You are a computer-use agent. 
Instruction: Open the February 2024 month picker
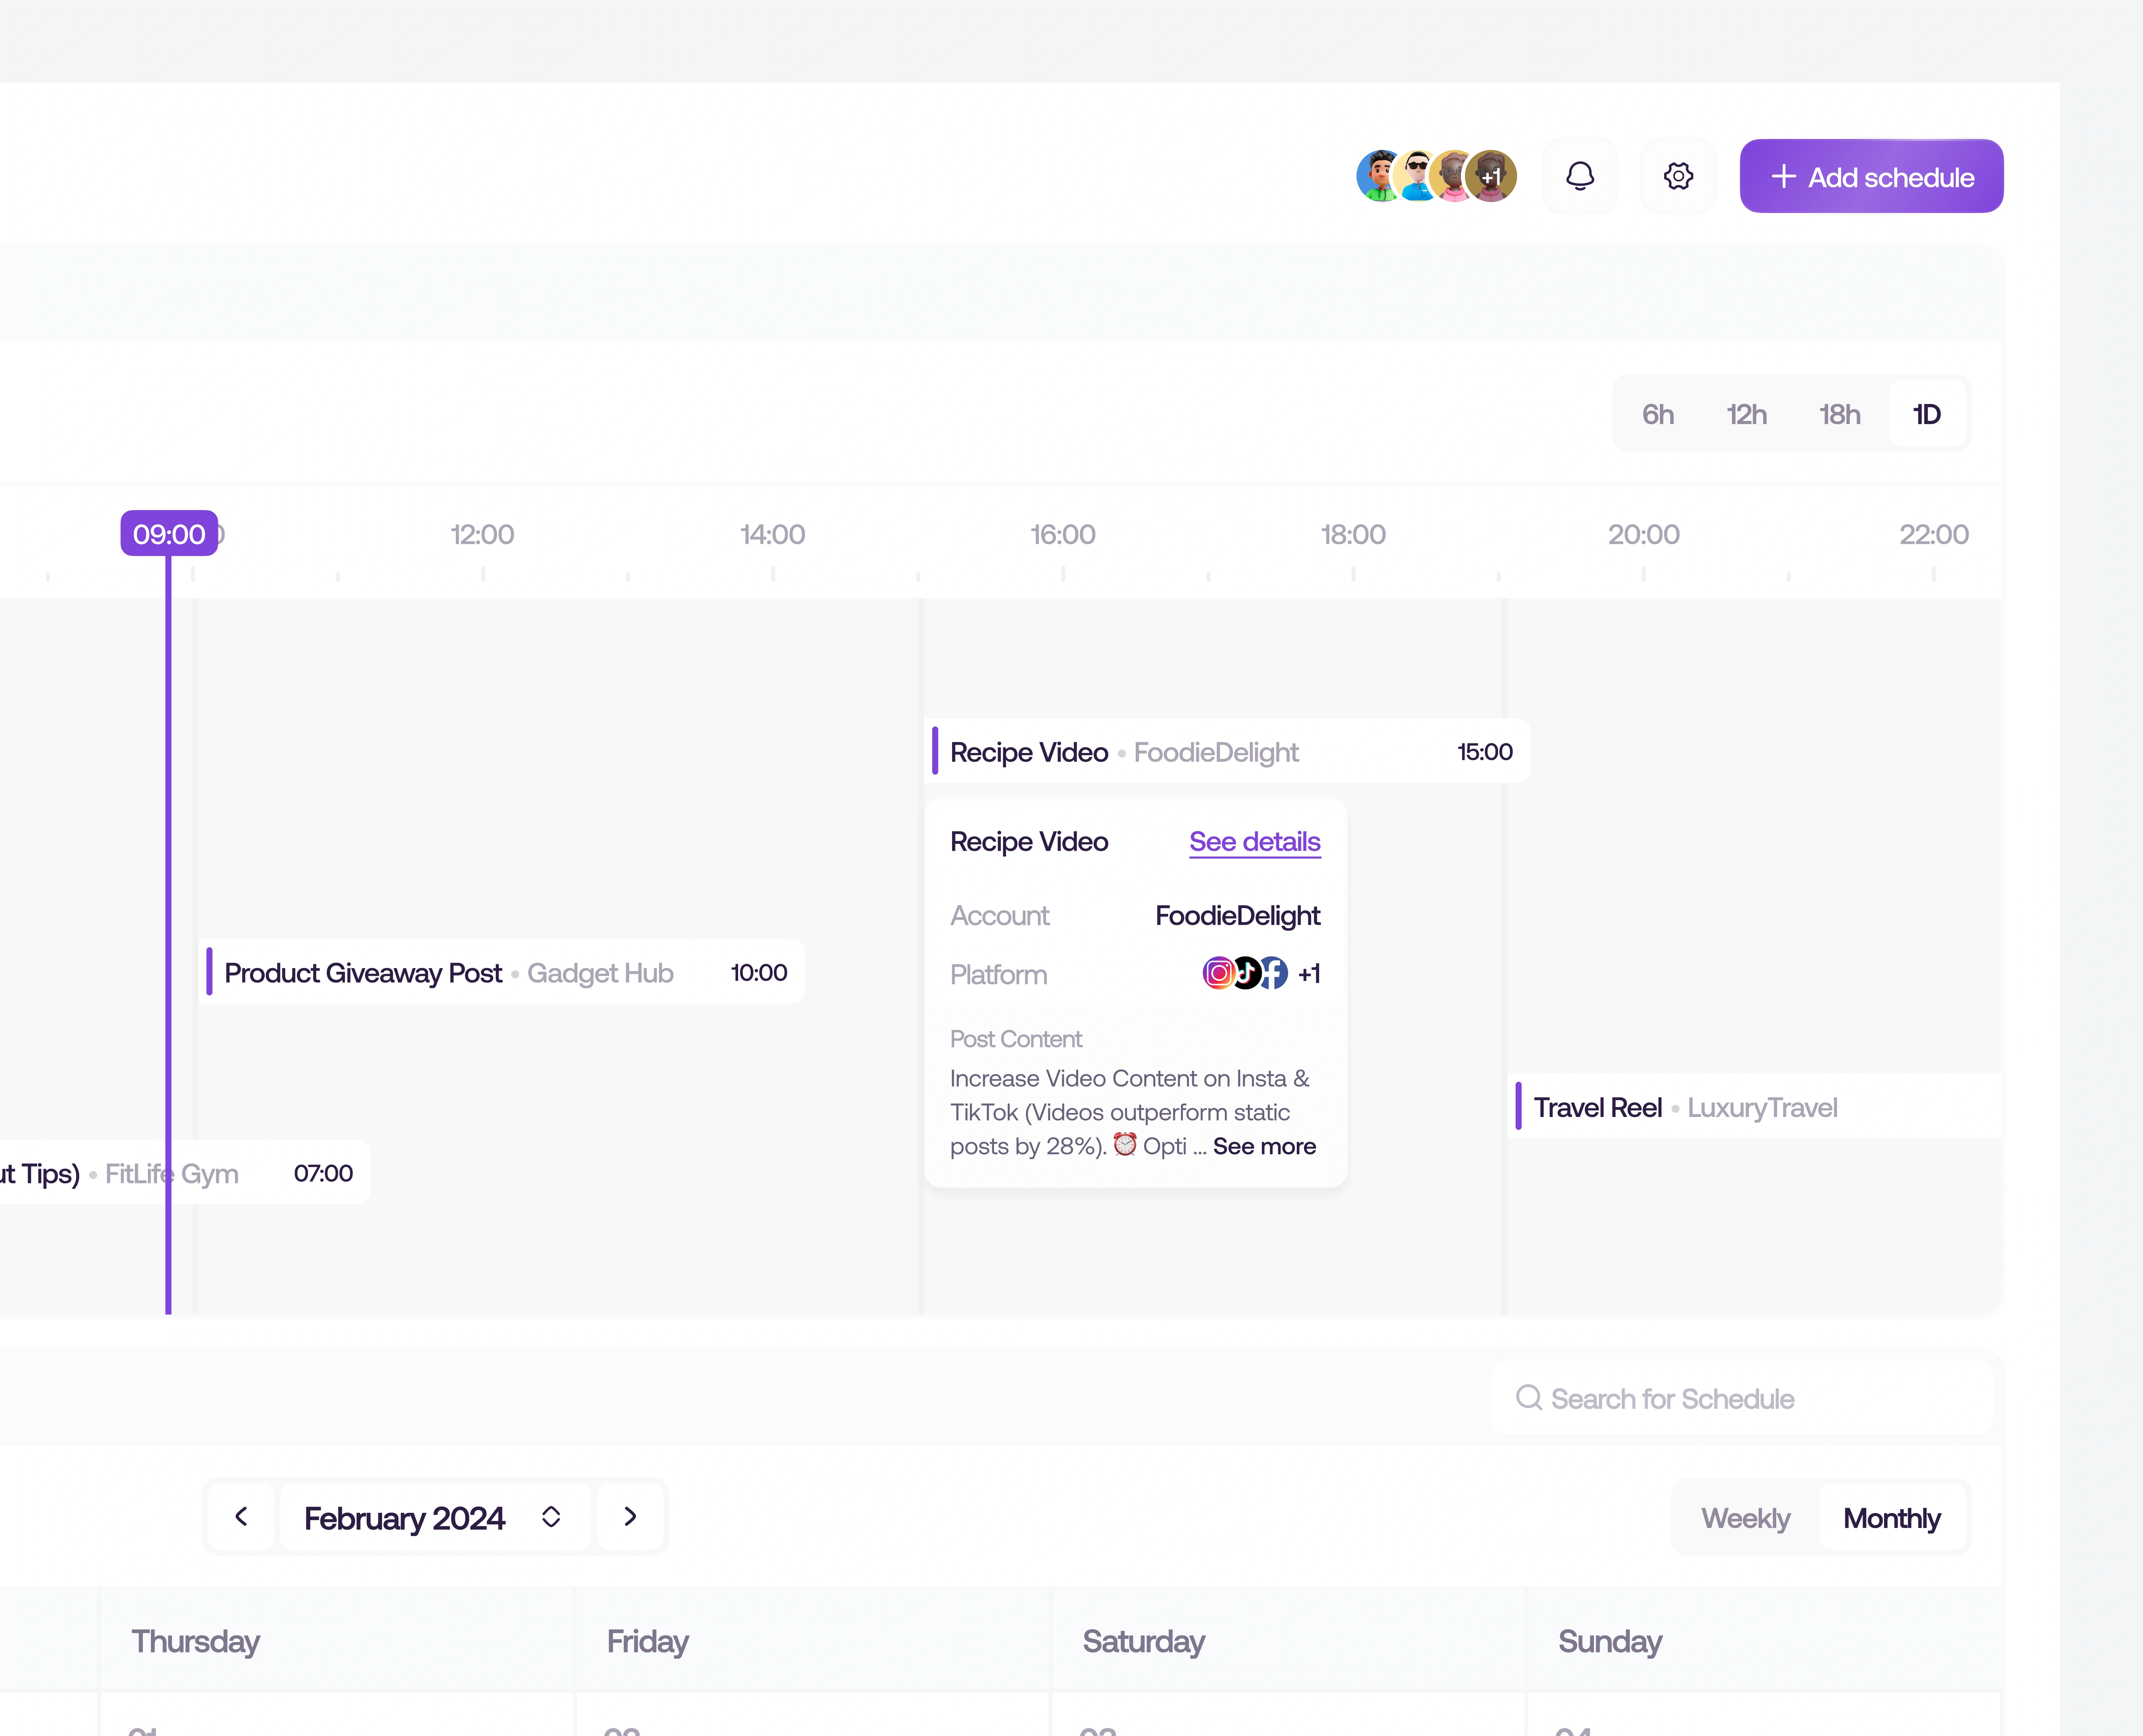(x=435, y=1517)
